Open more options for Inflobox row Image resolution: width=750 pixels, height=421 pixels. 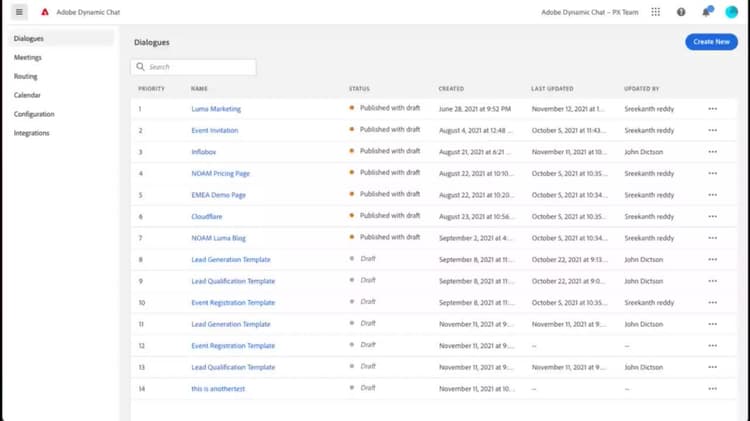712,152
